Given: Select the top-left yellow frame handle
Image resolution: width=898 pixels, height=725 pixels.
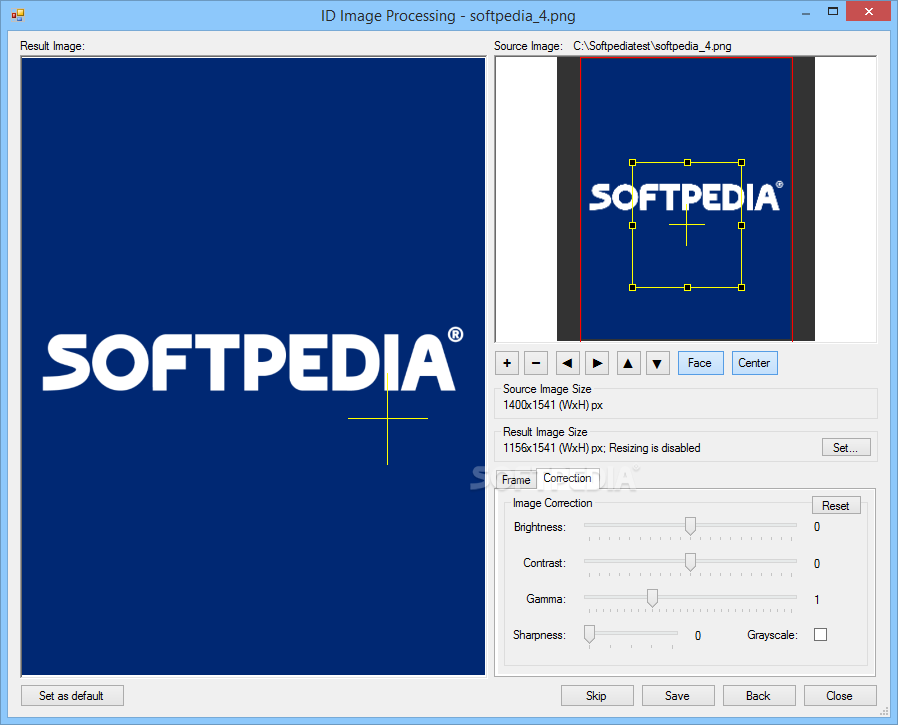Looking at the screenshot, I should pos(632,163).
